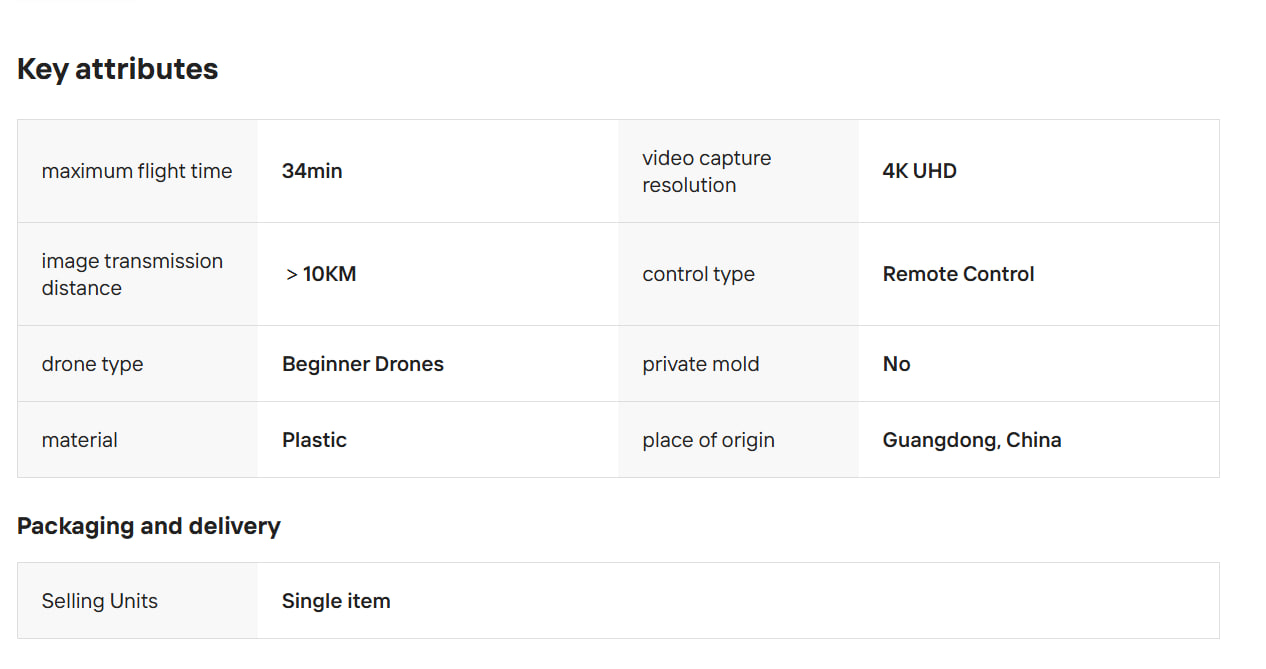Click the "Plastic" material value
The height and width of the screenshot is (669, 1266).
pos(314,440)
